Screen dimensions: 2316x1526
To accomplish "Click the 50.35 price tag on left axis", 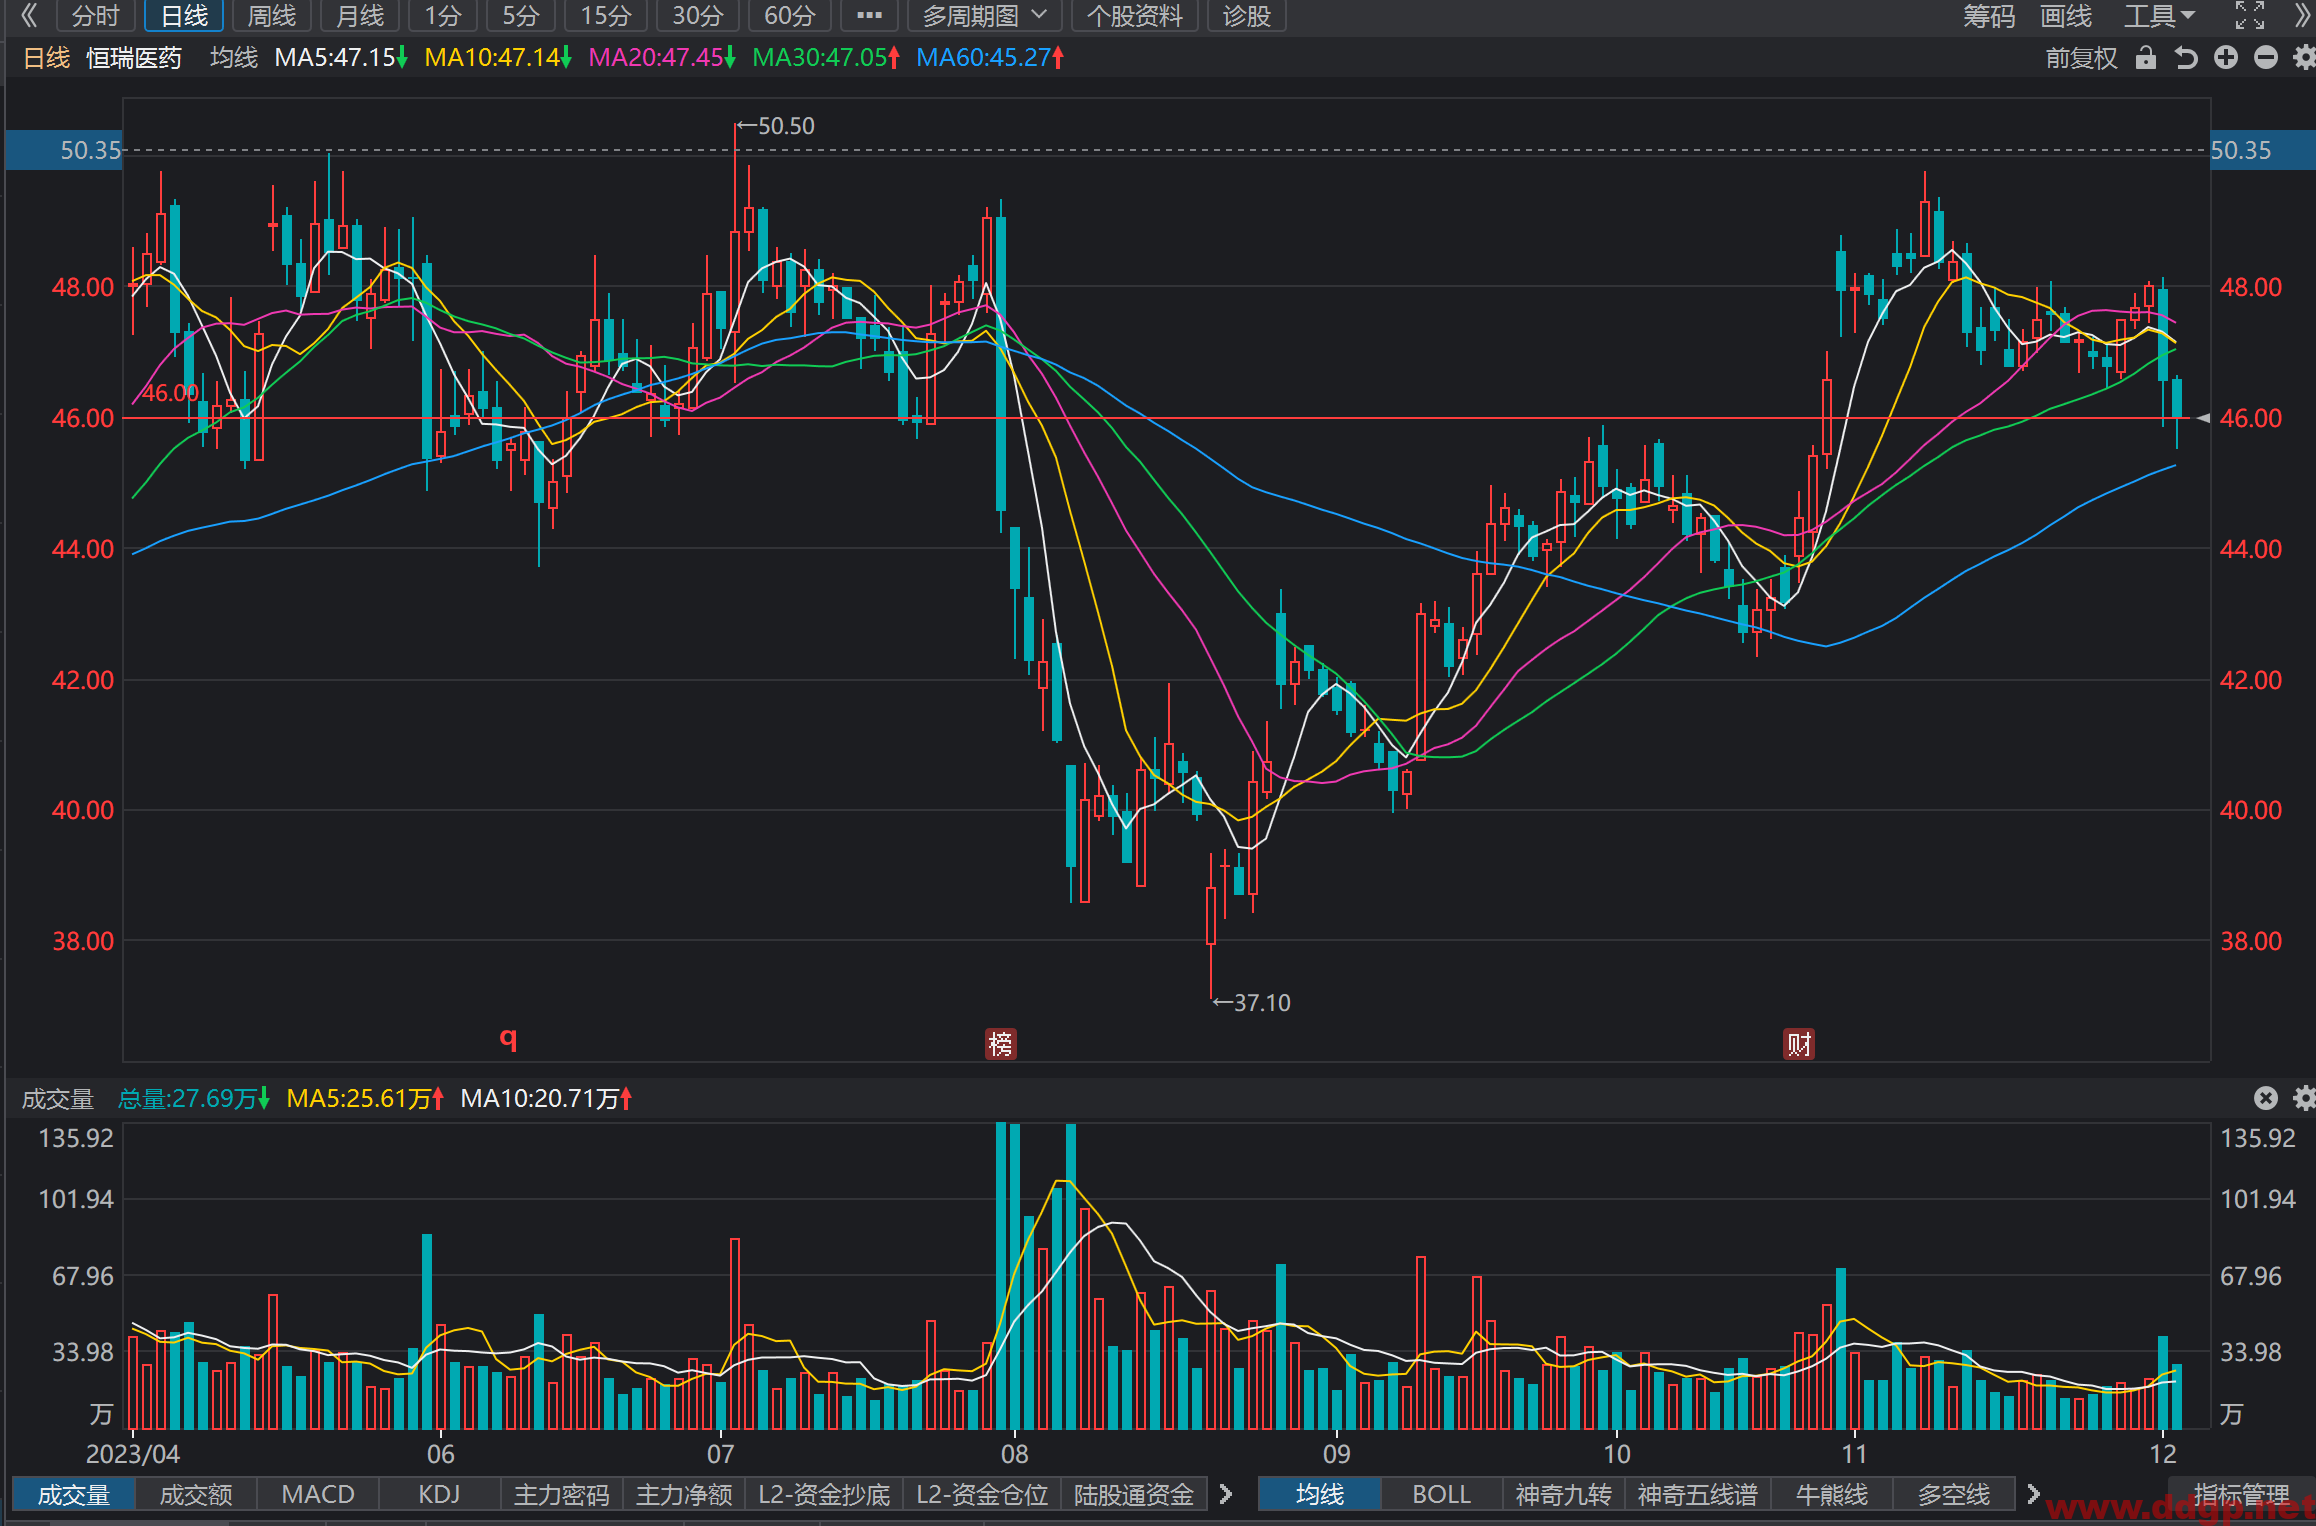I will click(x=65, y=150).
